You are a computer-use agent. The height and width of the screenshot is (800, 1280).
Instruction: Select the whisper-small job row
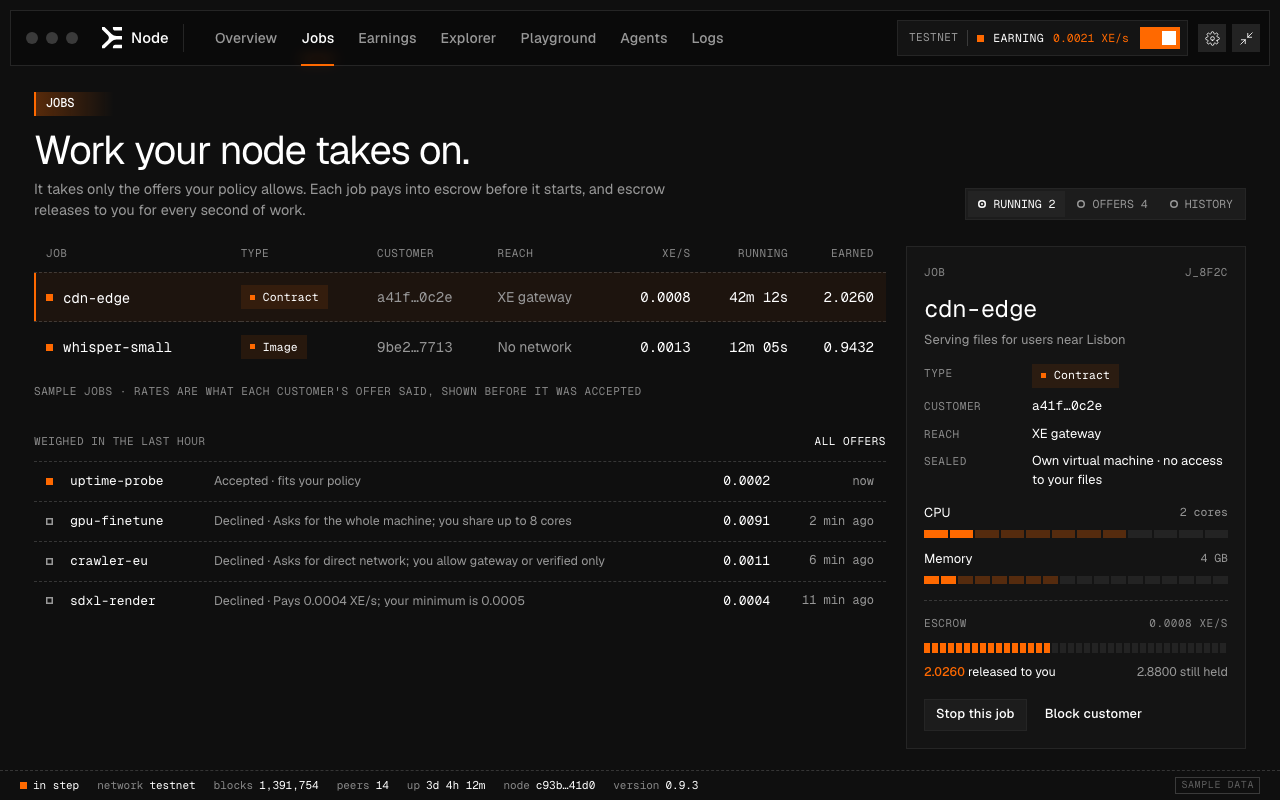[460, 347]
